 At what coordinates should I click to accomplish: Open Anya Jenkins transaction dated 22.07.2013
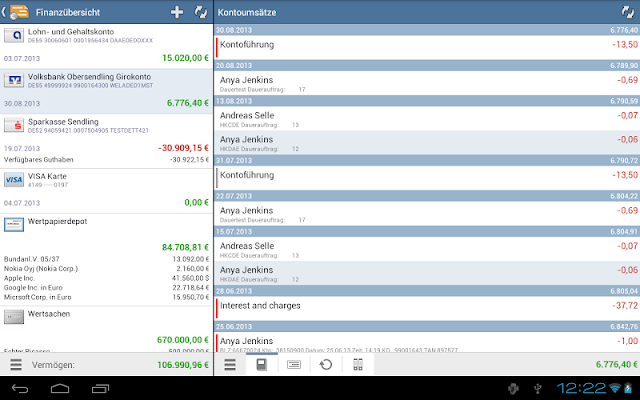[x=427, y=213]
